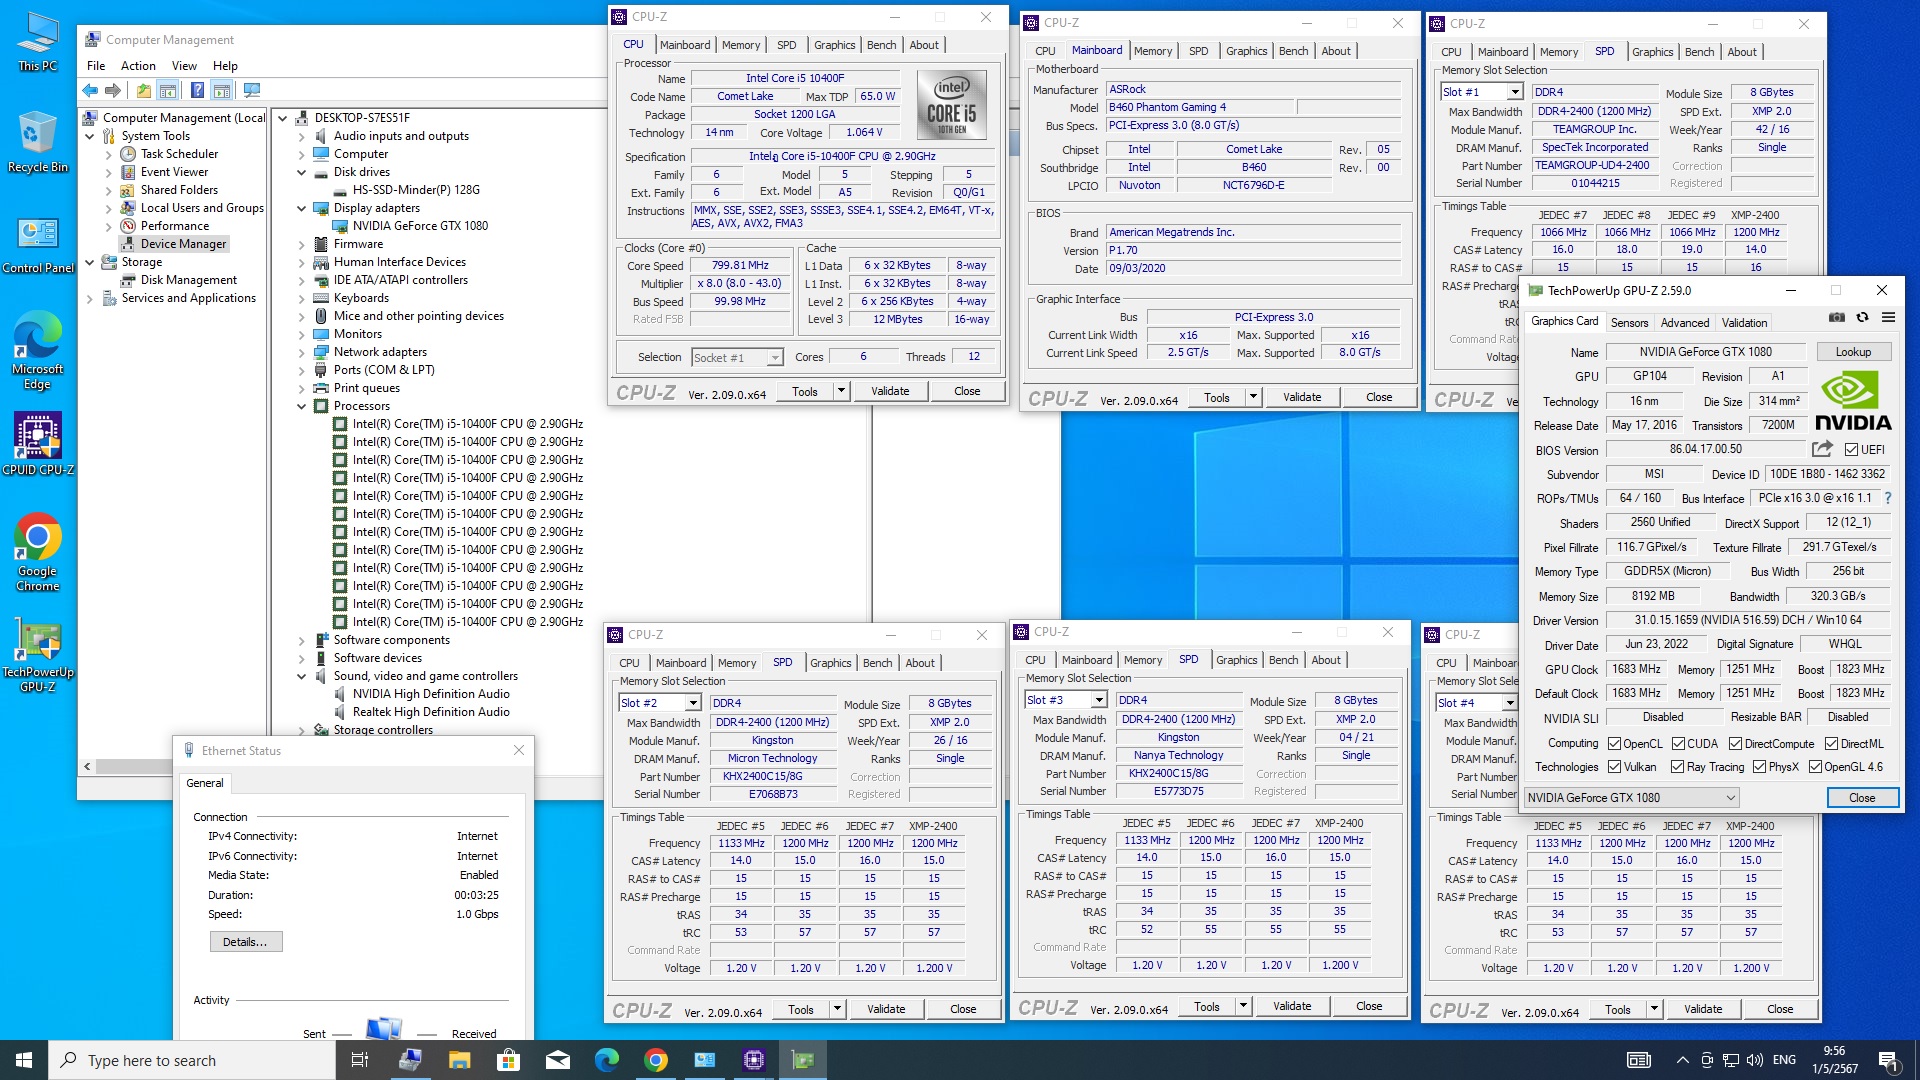Click Validate in CPU-Z Mainboard window
The image size is (1920, 1080).
pos(1302,397)
